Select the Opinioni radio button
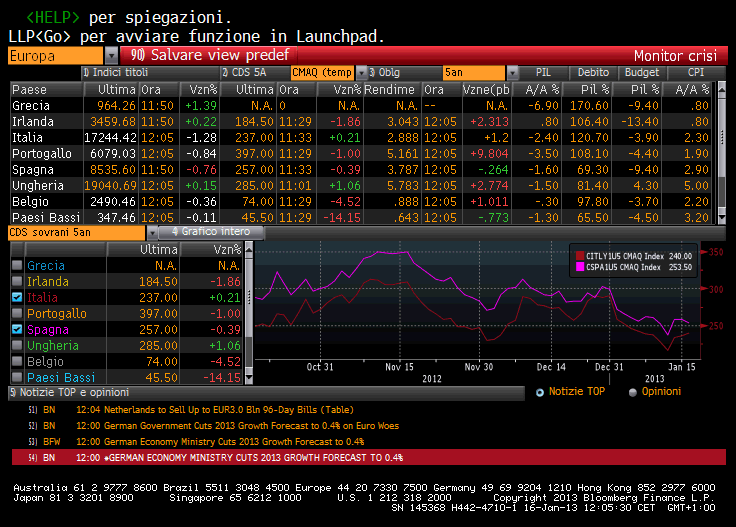Viewport: 736px width, 527px height. [633, 392]
